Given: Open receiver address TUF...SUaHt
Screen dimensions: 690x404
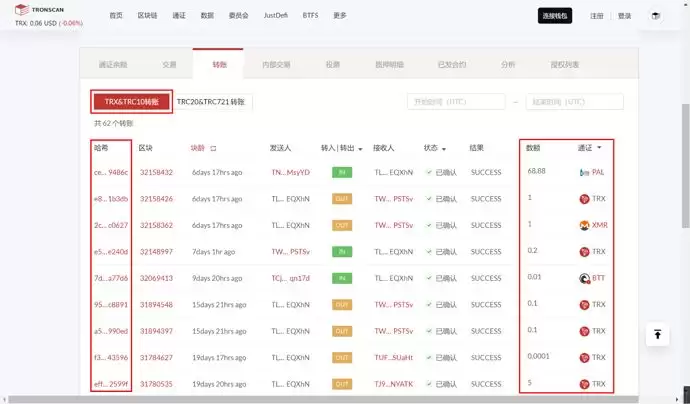Looking at the screenshot, I should (394, 357).
